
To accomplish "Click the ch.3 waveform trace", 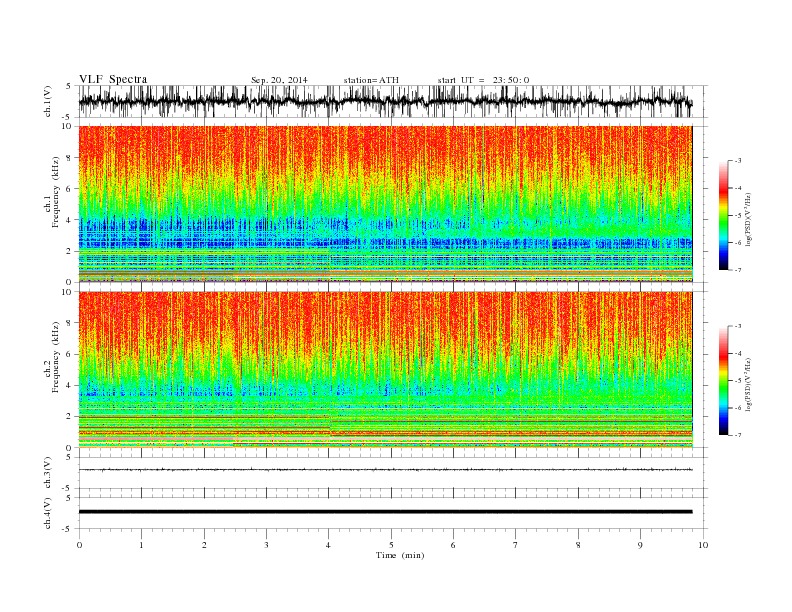I will point(385,470).
